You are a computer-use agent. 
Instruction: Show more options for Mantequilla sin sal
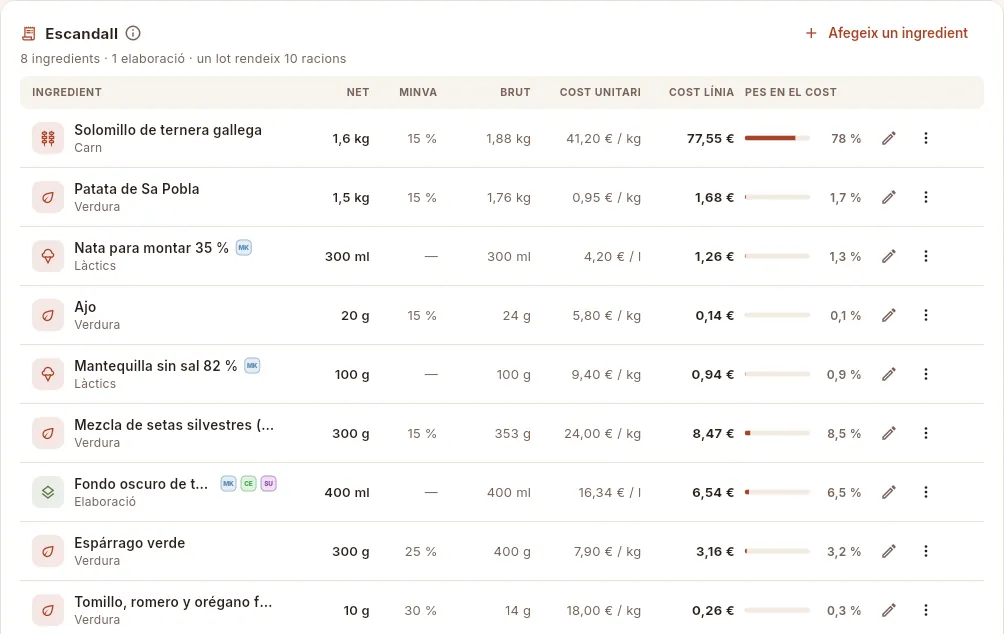(x=926, y=374)
